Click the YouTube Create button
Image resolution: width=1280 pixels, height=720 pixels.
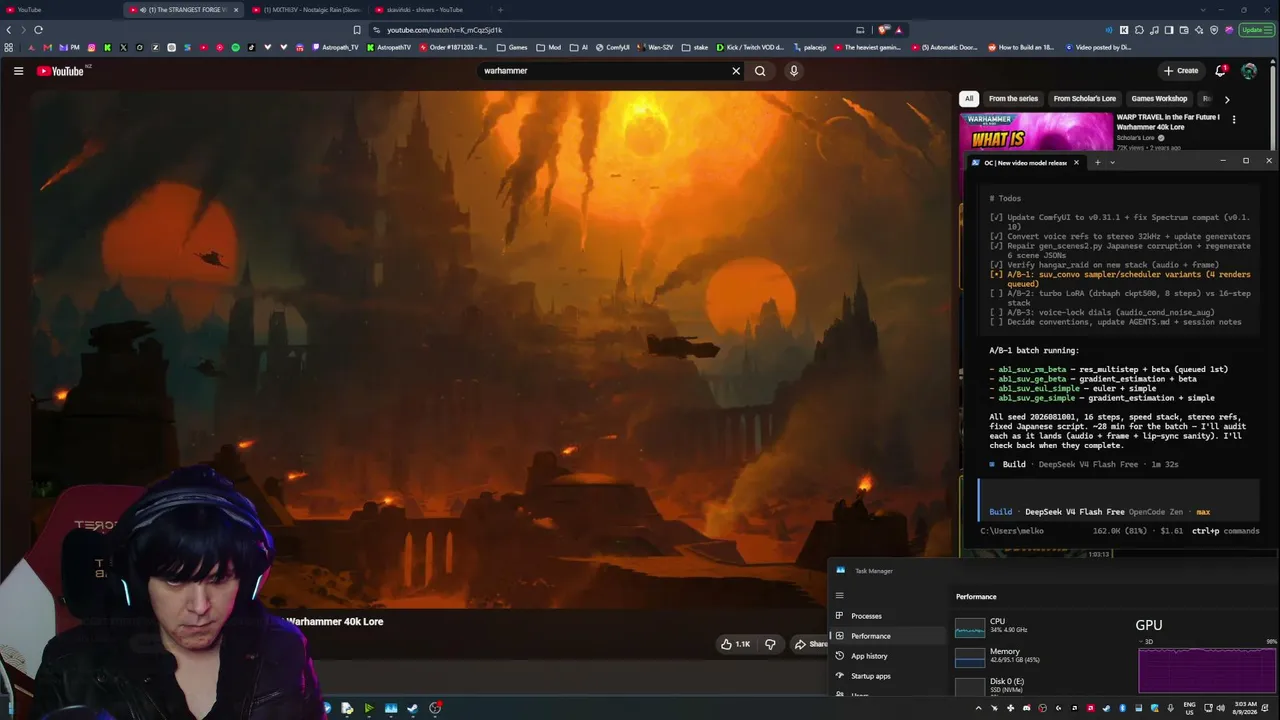point(1181,71)
